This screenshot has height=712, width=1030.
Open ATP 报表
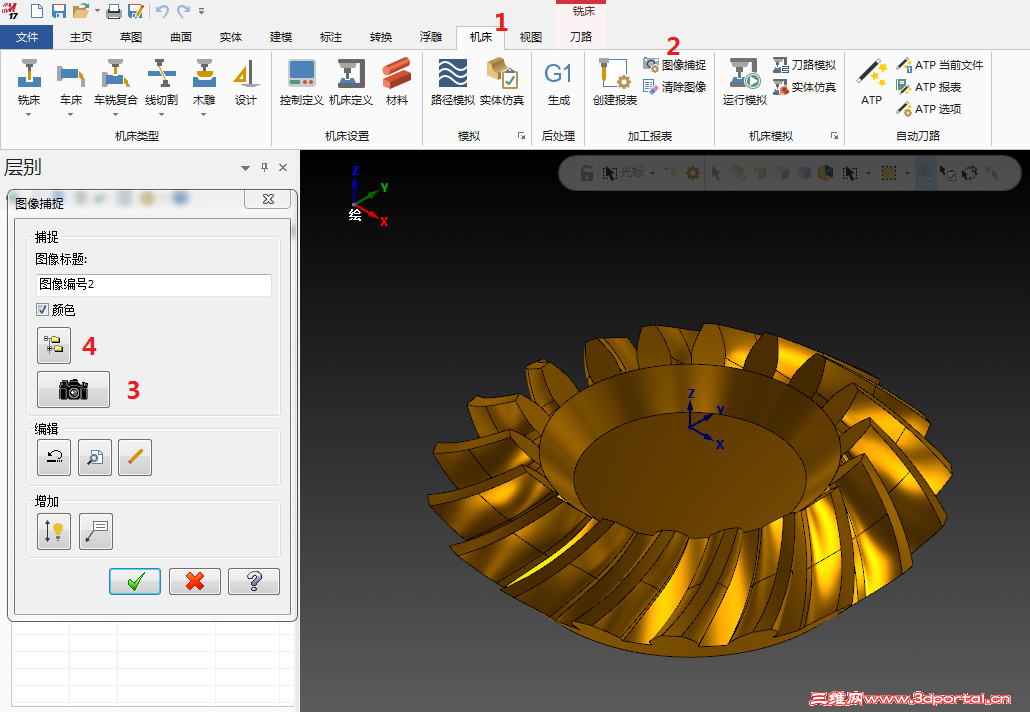coord(929,87)
